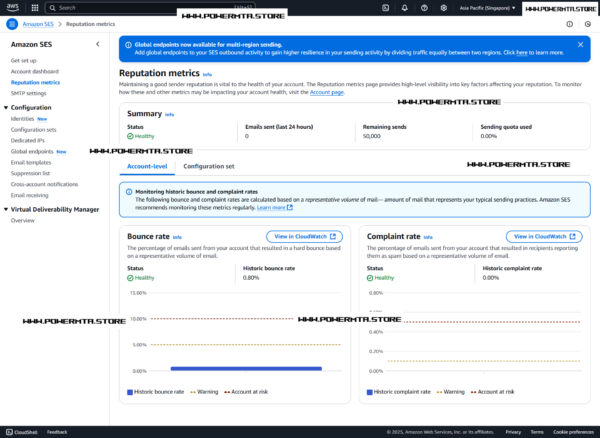Open the AWS services grid menu
This screenshot has width=600, height=438.
[35, 8]
